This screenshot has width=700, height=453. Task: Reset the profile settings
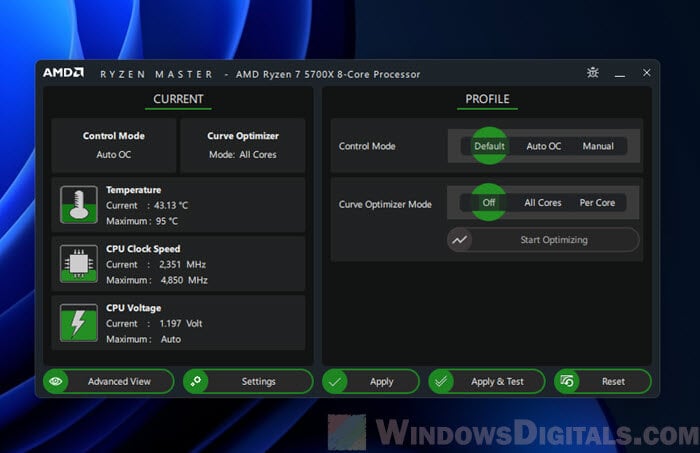pyautogui.click(x=603, y=382)
